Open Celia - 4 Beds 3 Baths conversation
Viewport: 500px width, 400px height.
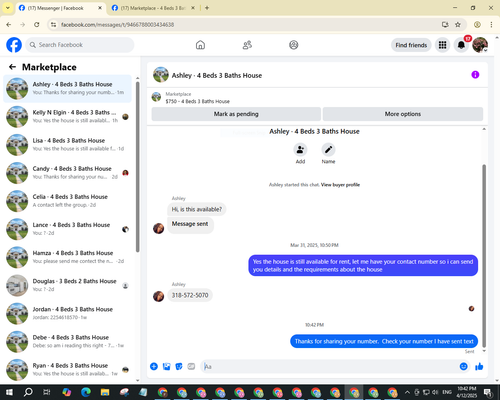[x=67, y=201]
